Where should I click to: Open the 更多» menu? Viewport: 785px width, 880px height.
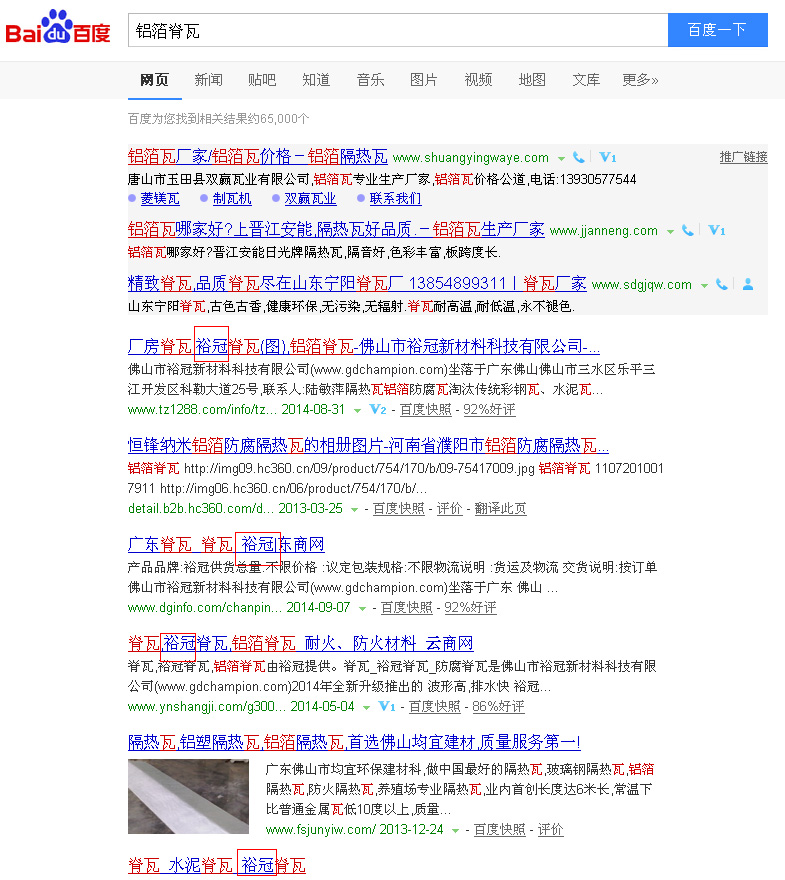coord(640,80)
